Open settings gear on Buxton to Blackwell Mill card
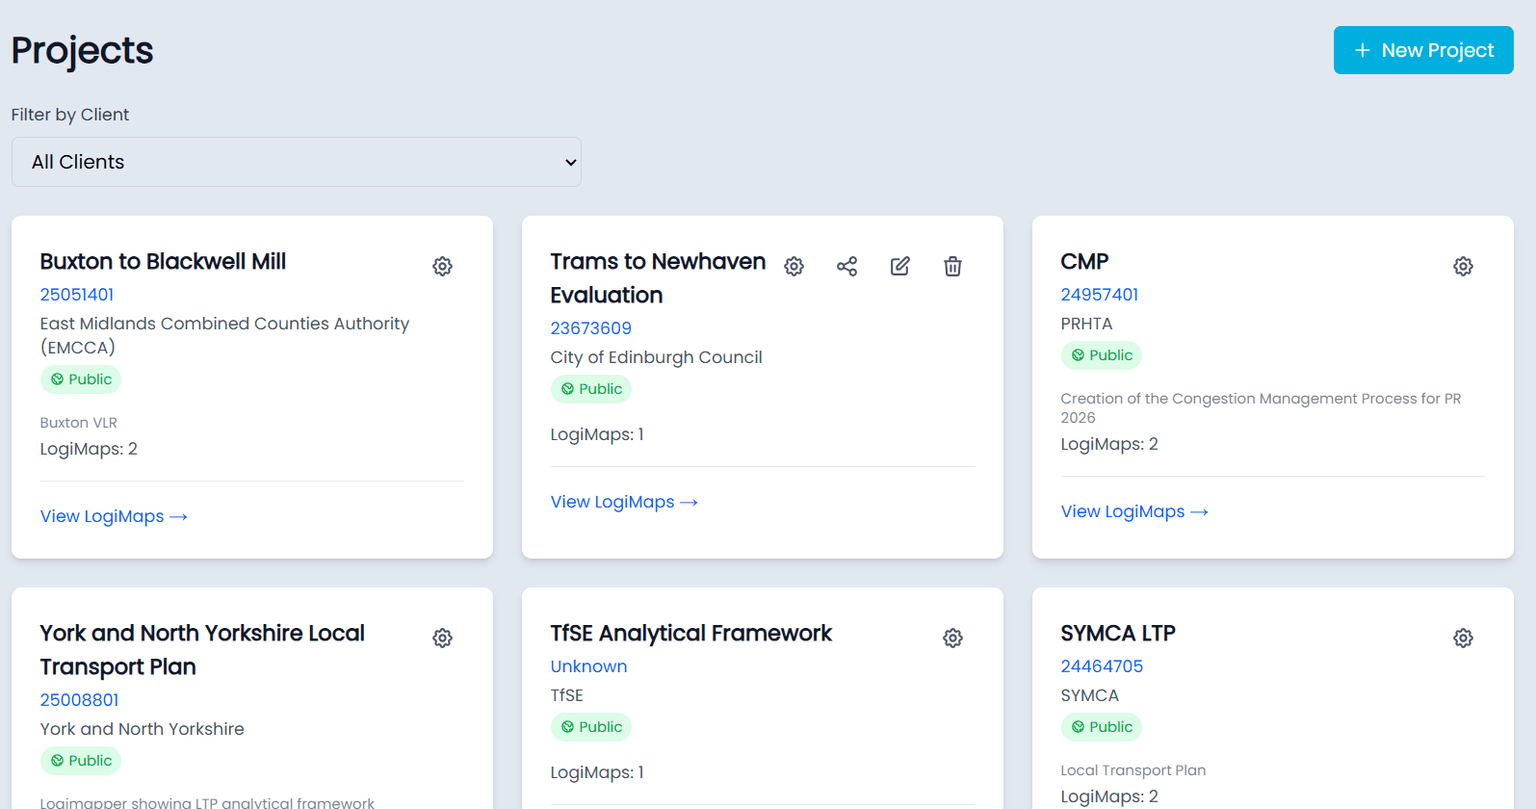1536x809 pixels. click(x=442, y=266)
